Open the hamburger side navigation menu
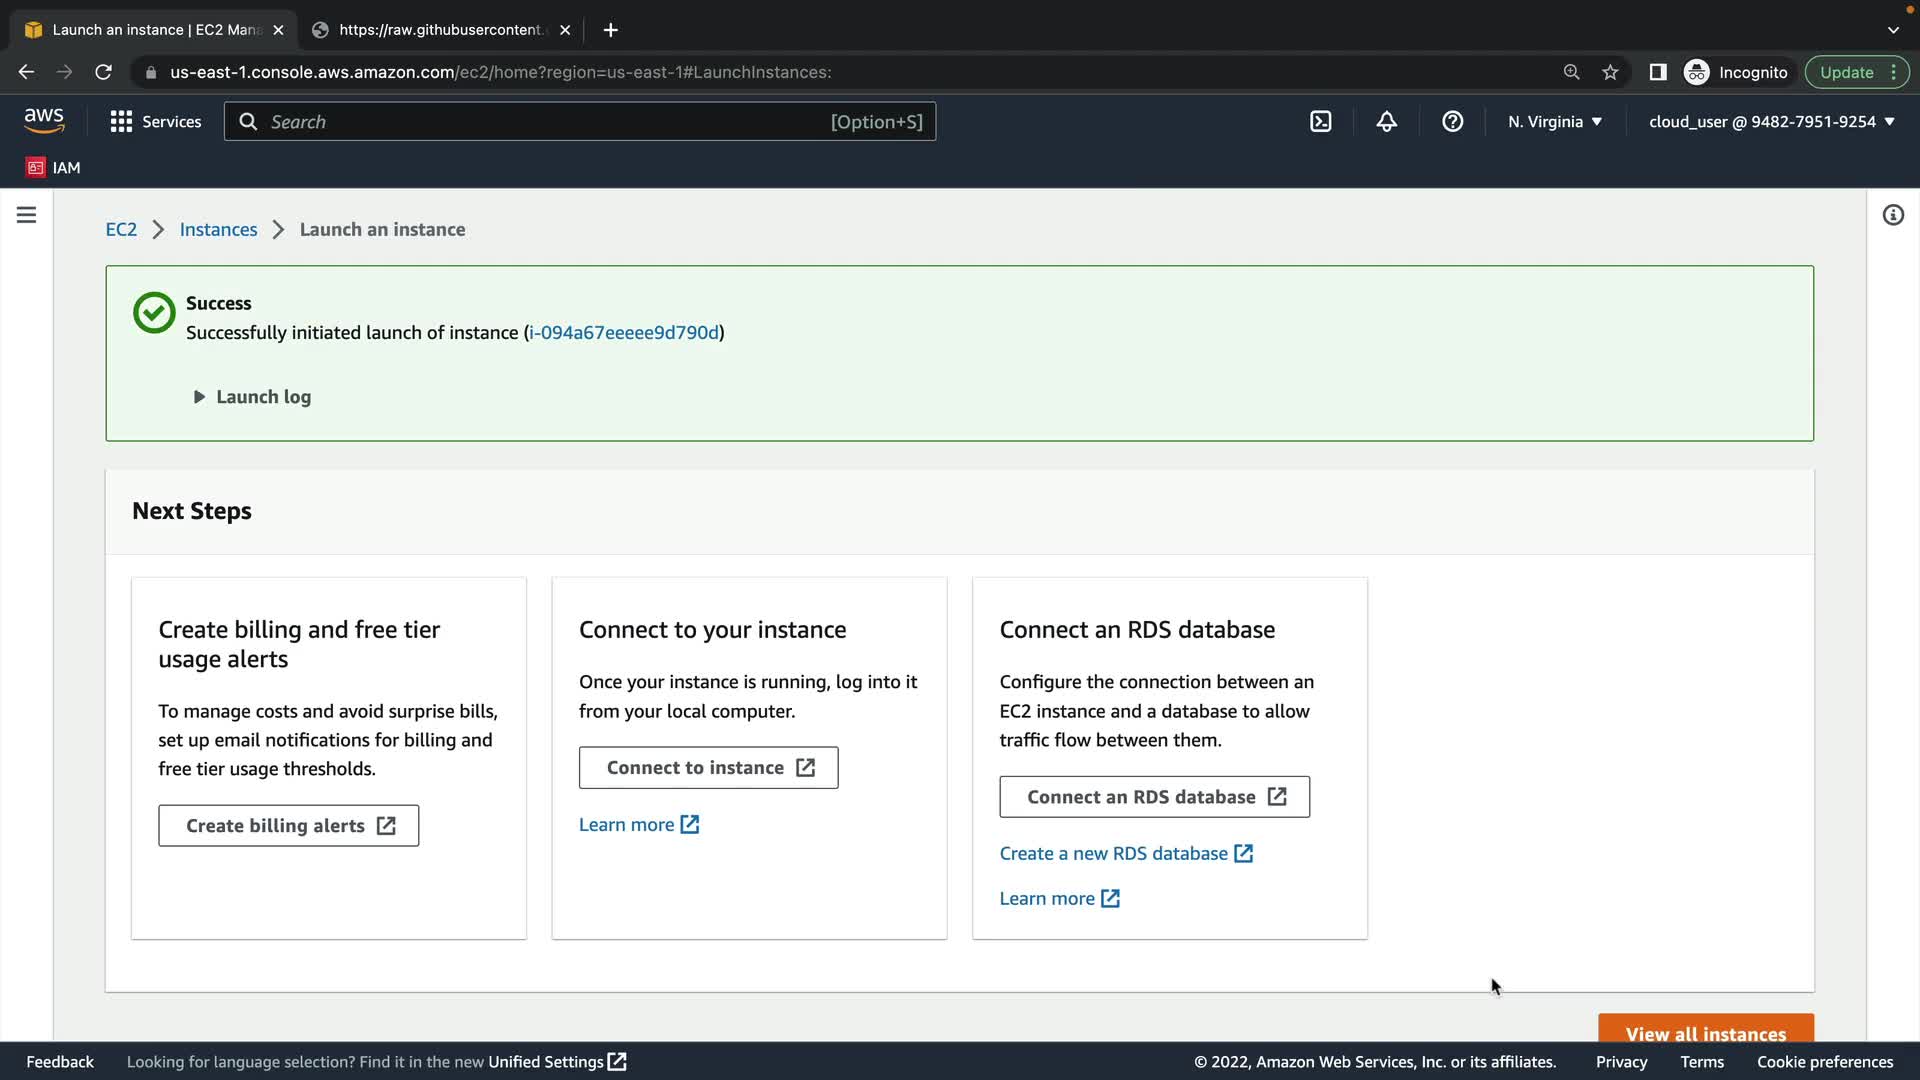The width and height of the screenshot is (1920, 1080). pyautogui.click(x=27, y=215)
